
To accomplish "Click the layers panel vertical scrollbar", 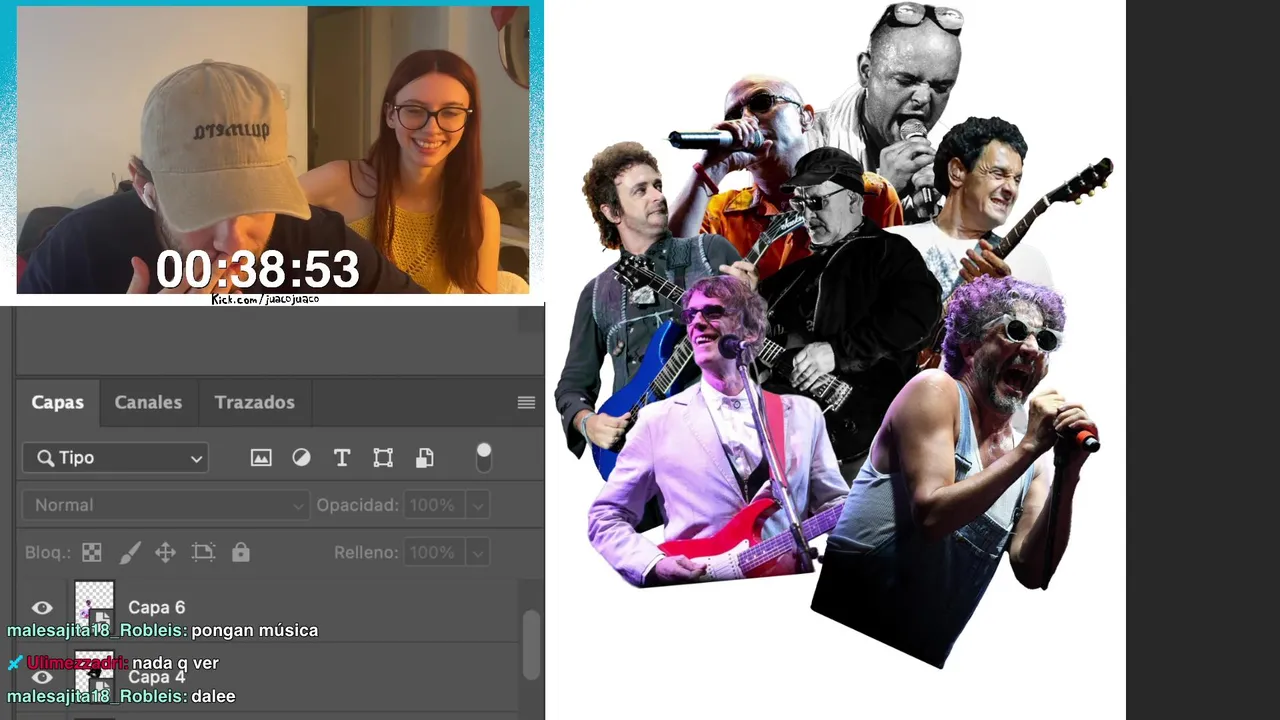I will [x=531, y=645].
